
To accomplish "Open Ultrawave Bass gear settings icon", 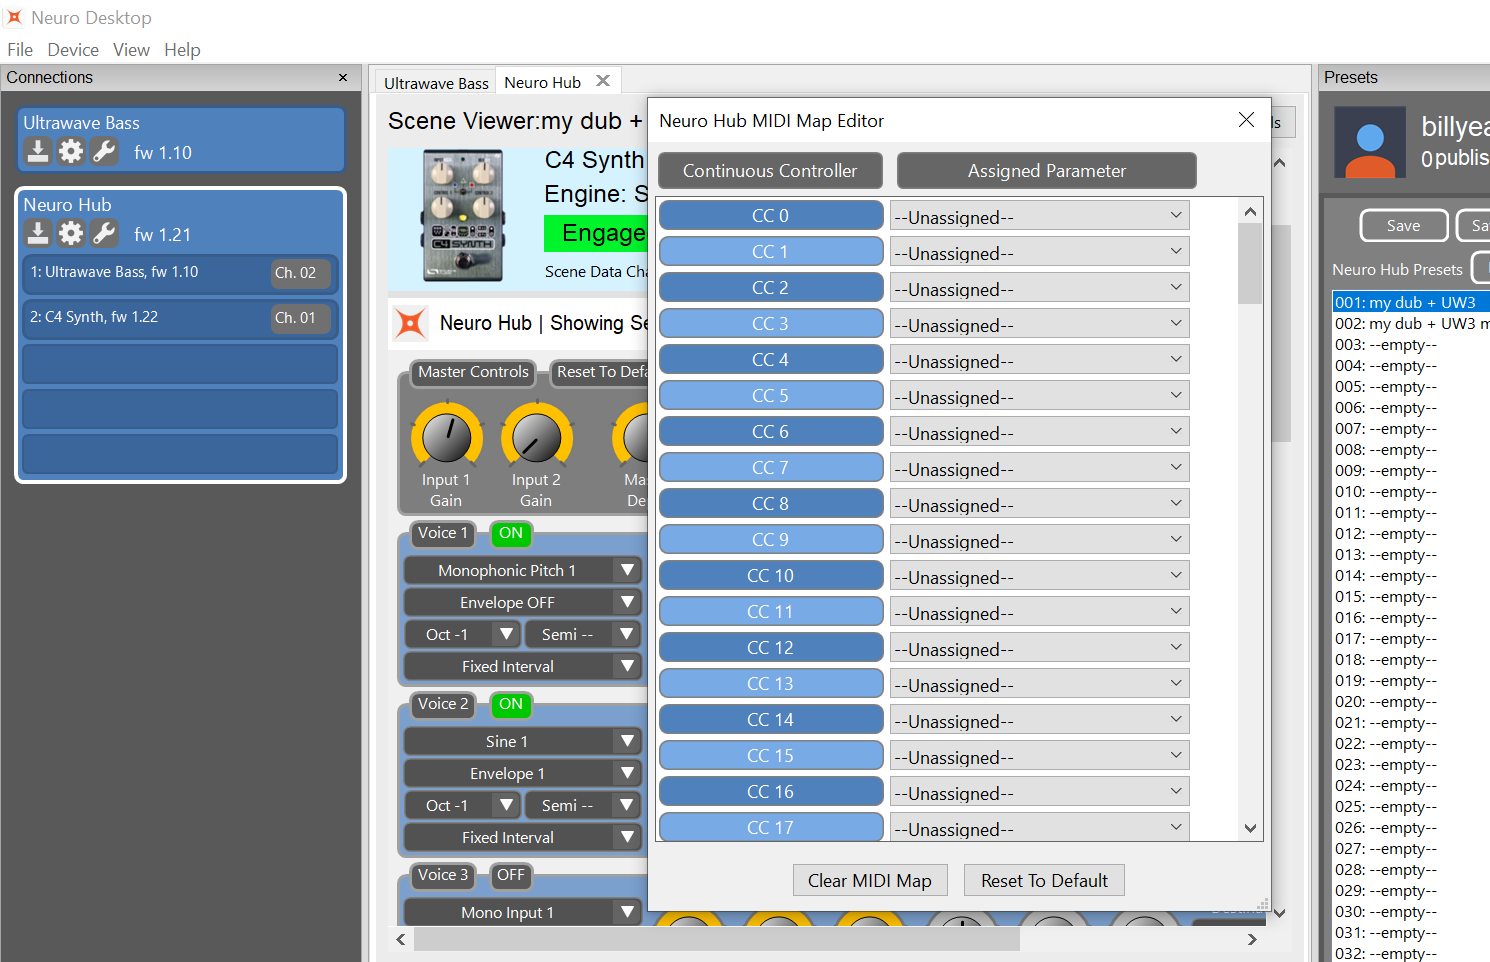I will pyautogui.click(x=71, y=151).
